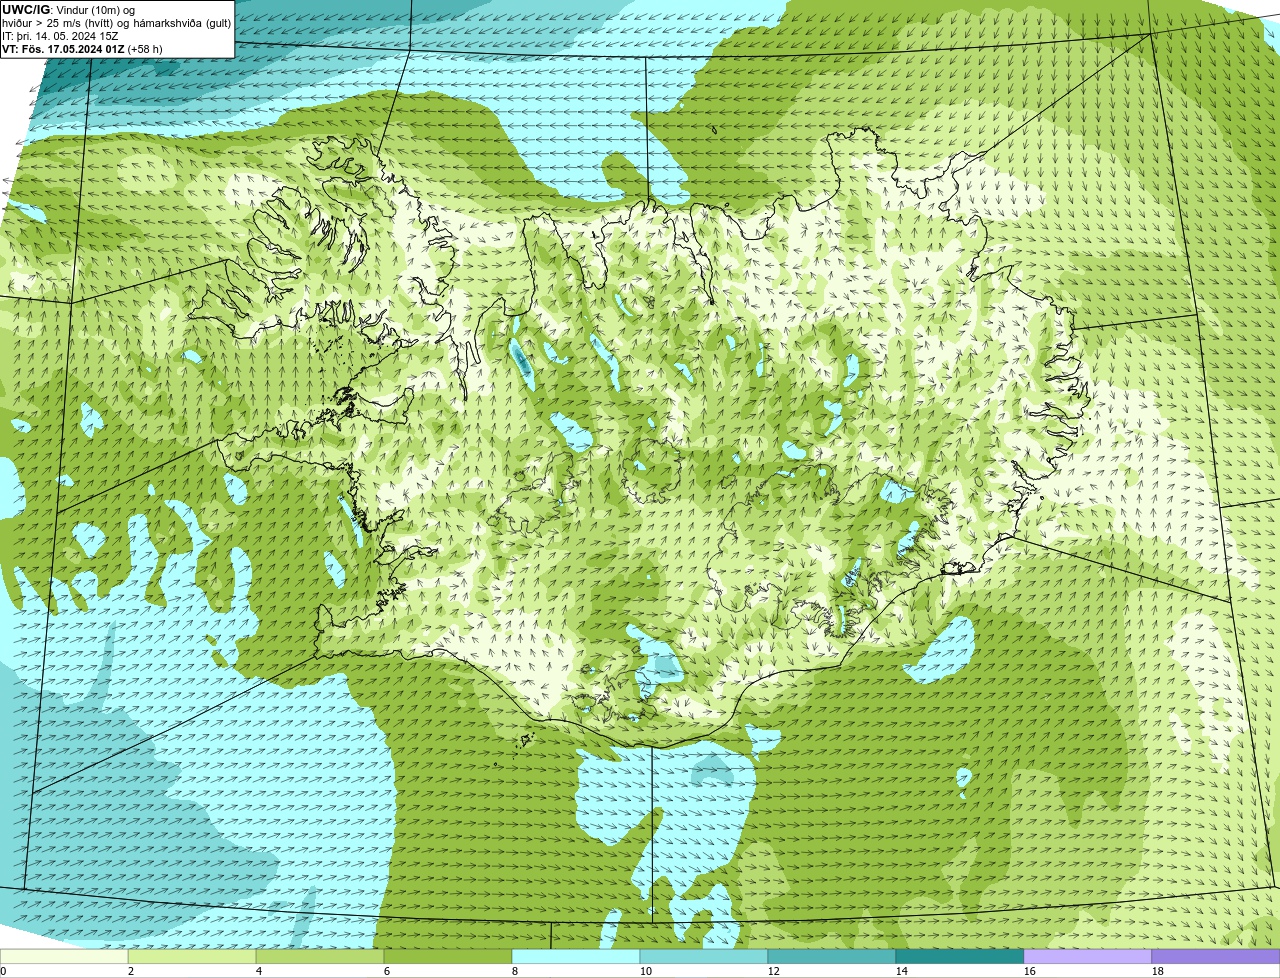Image resolution: width=1280 pixels, height=978 pixels.
Task: Select the dark teal 14–16 m/s color swatch
Action: click(x=960, y=957)
